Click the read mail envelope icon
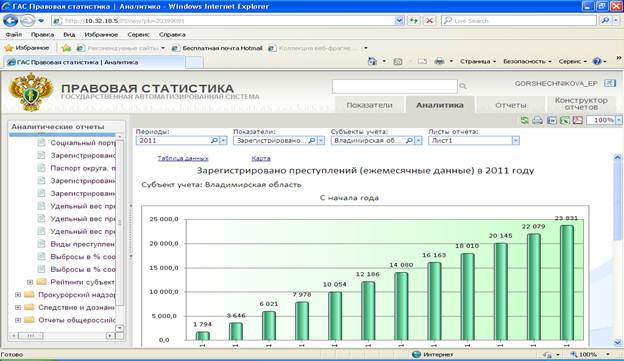The height and width of the screenshot is (361, 624). tap(422, 61)
